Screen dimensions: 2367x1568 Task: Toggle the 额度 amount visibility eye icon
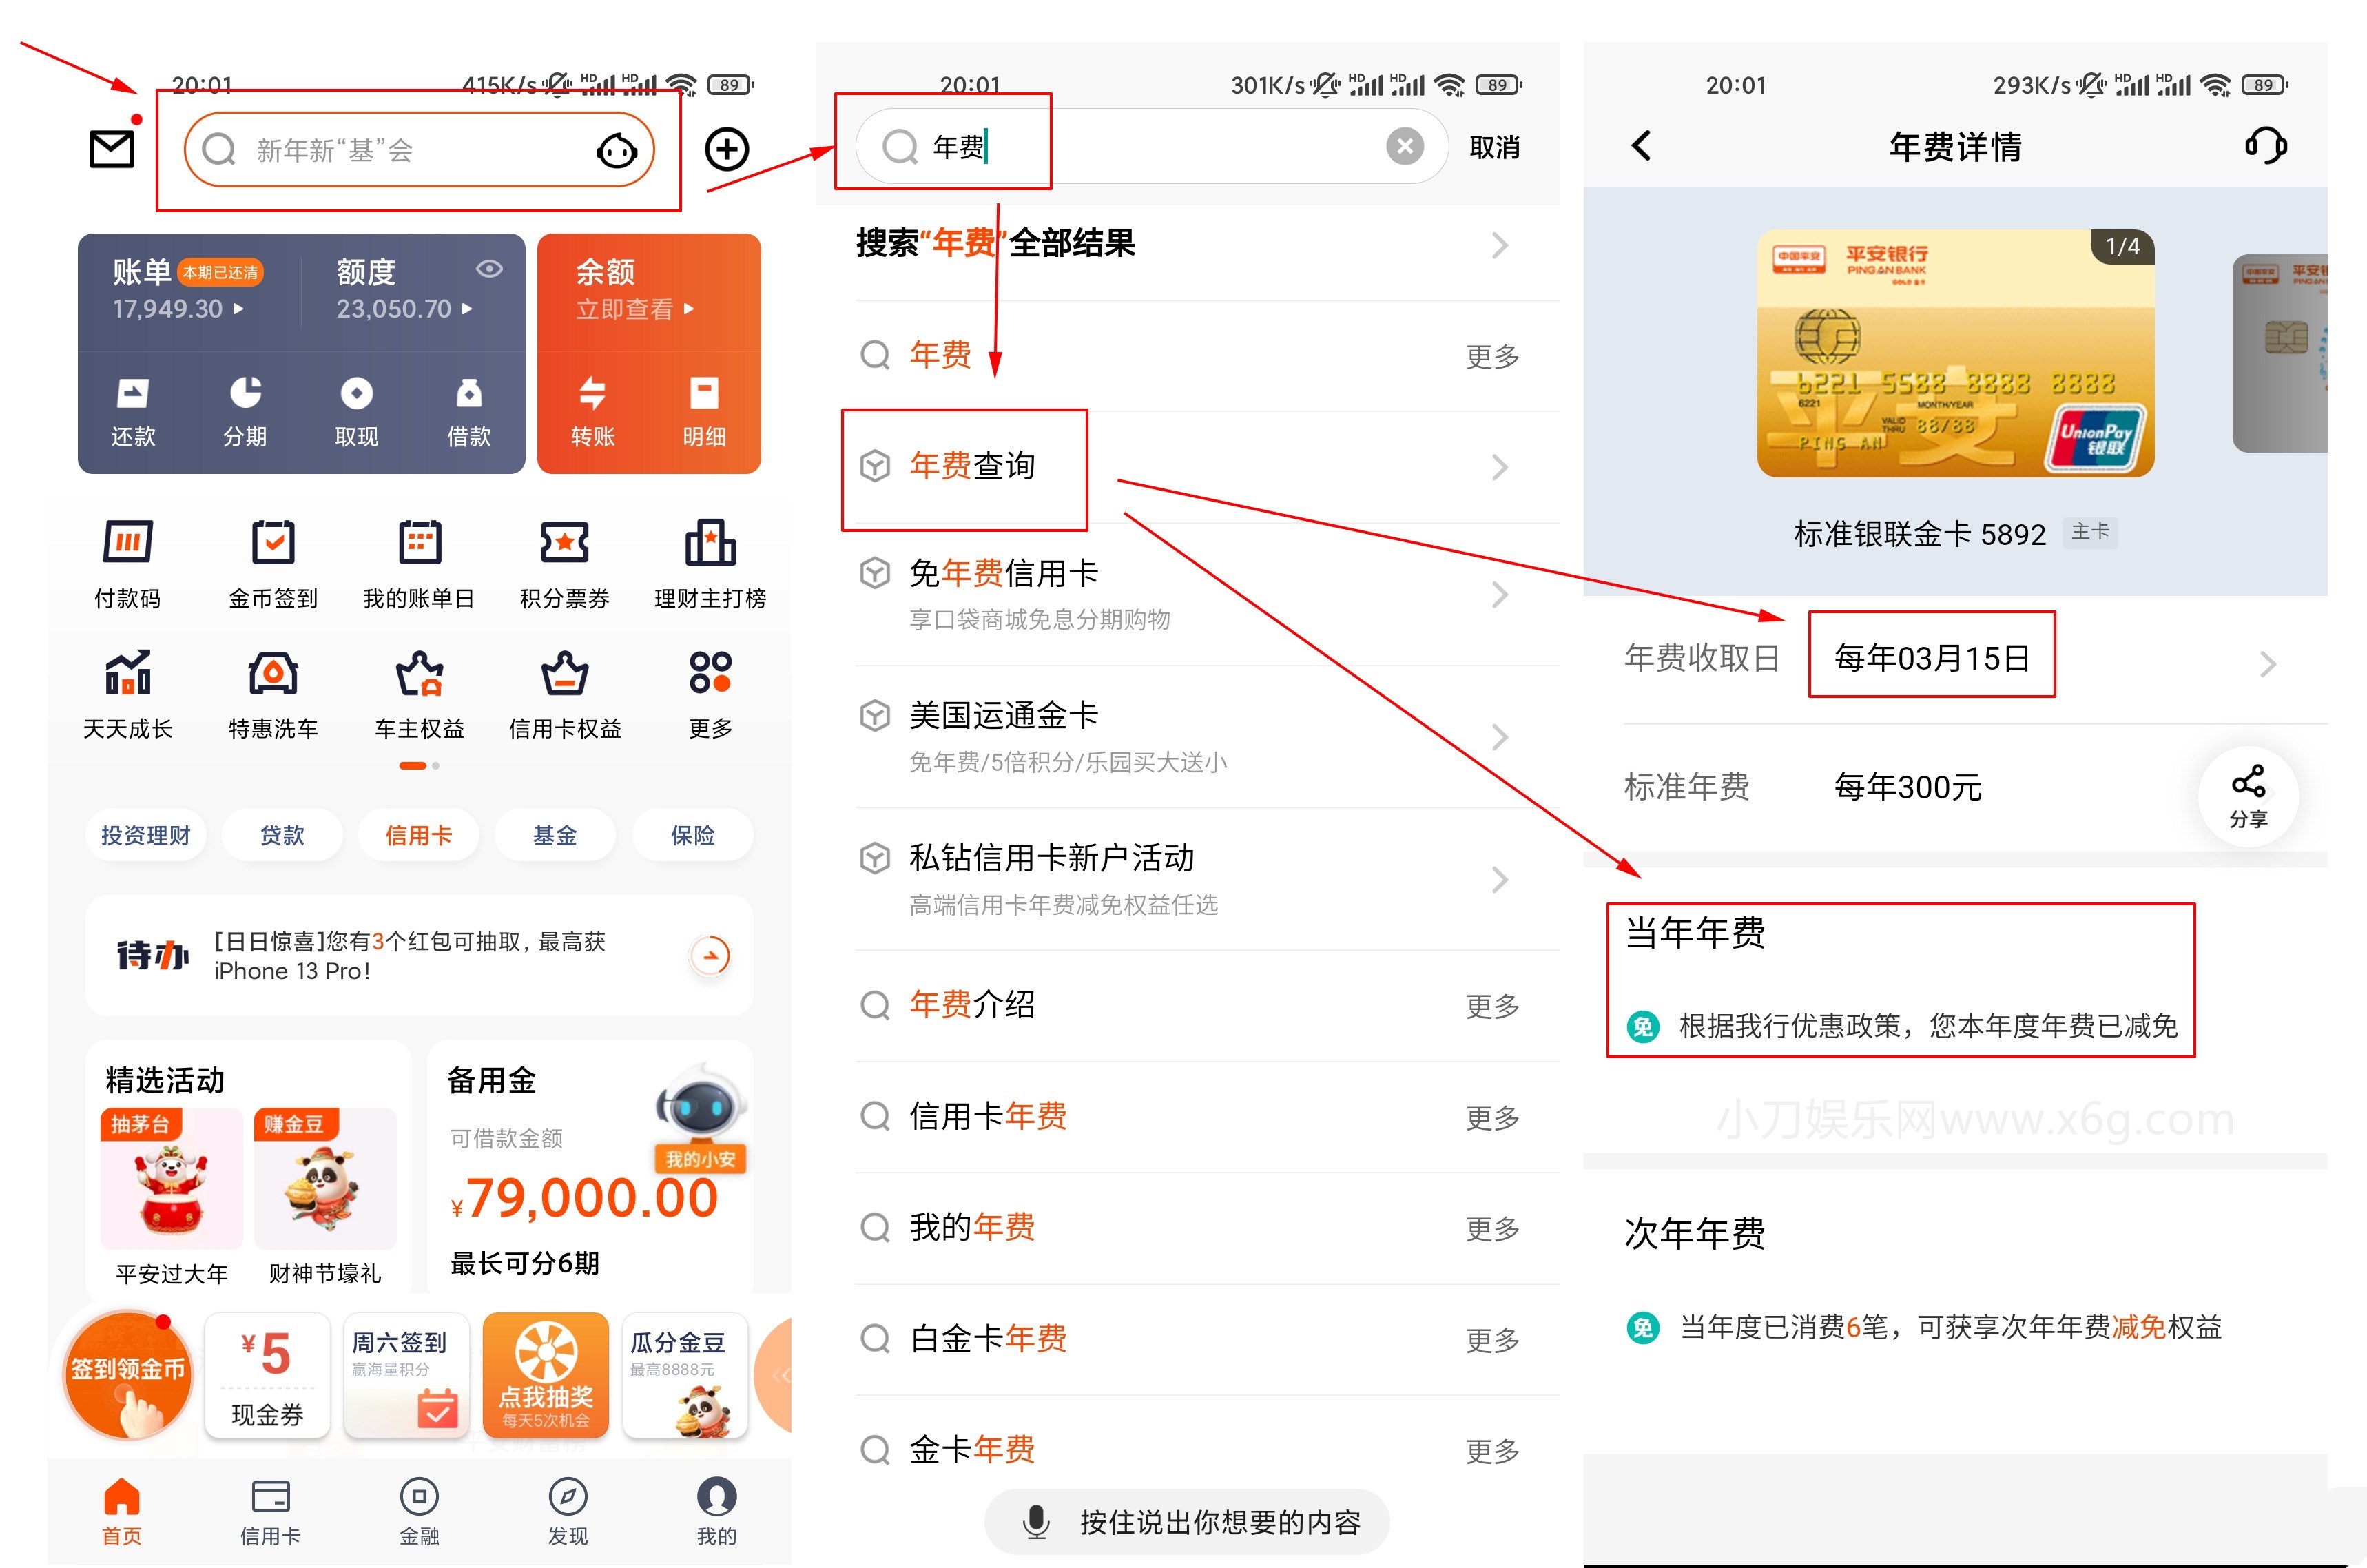[x=489, y=268]
